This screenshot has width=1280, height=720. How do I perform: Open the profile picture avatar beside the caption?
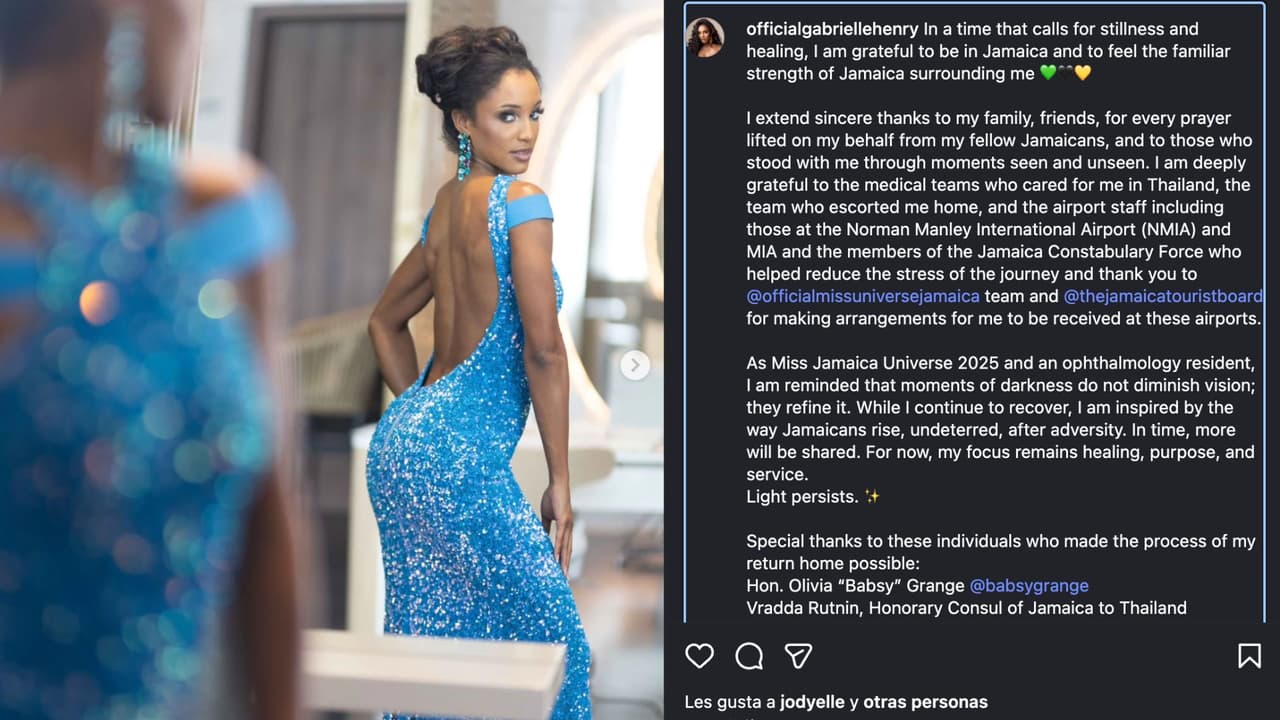click(704, 37)
